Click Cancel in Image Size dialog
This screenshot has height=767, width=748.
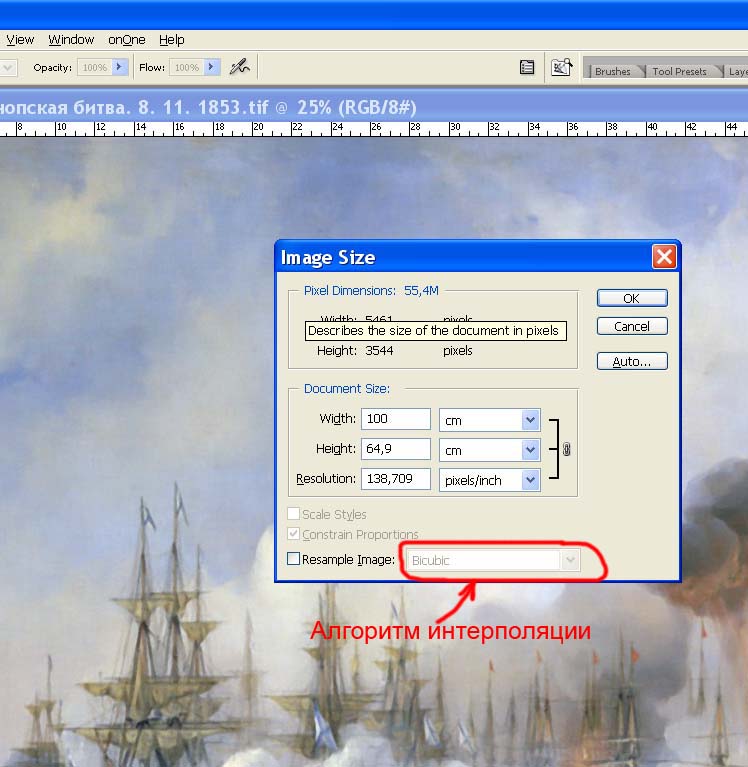pyautogui.click(x=632, y=326)
